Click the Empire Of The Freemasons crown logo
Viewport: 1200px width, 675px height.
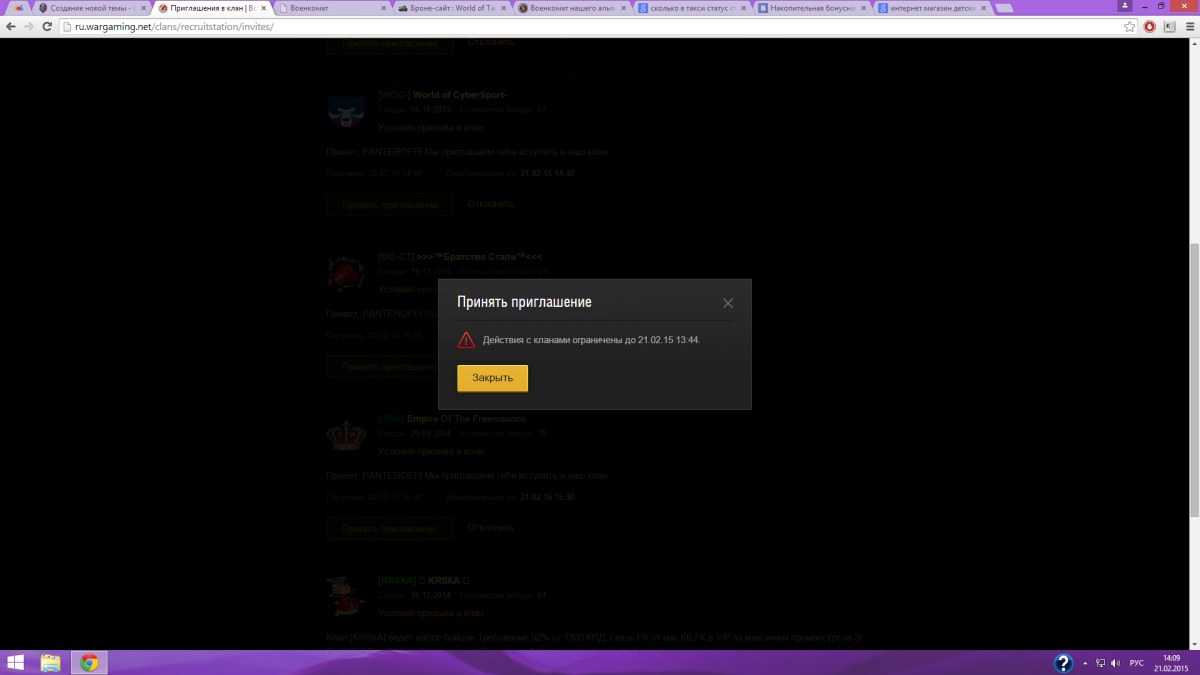(x=346, y=435)
